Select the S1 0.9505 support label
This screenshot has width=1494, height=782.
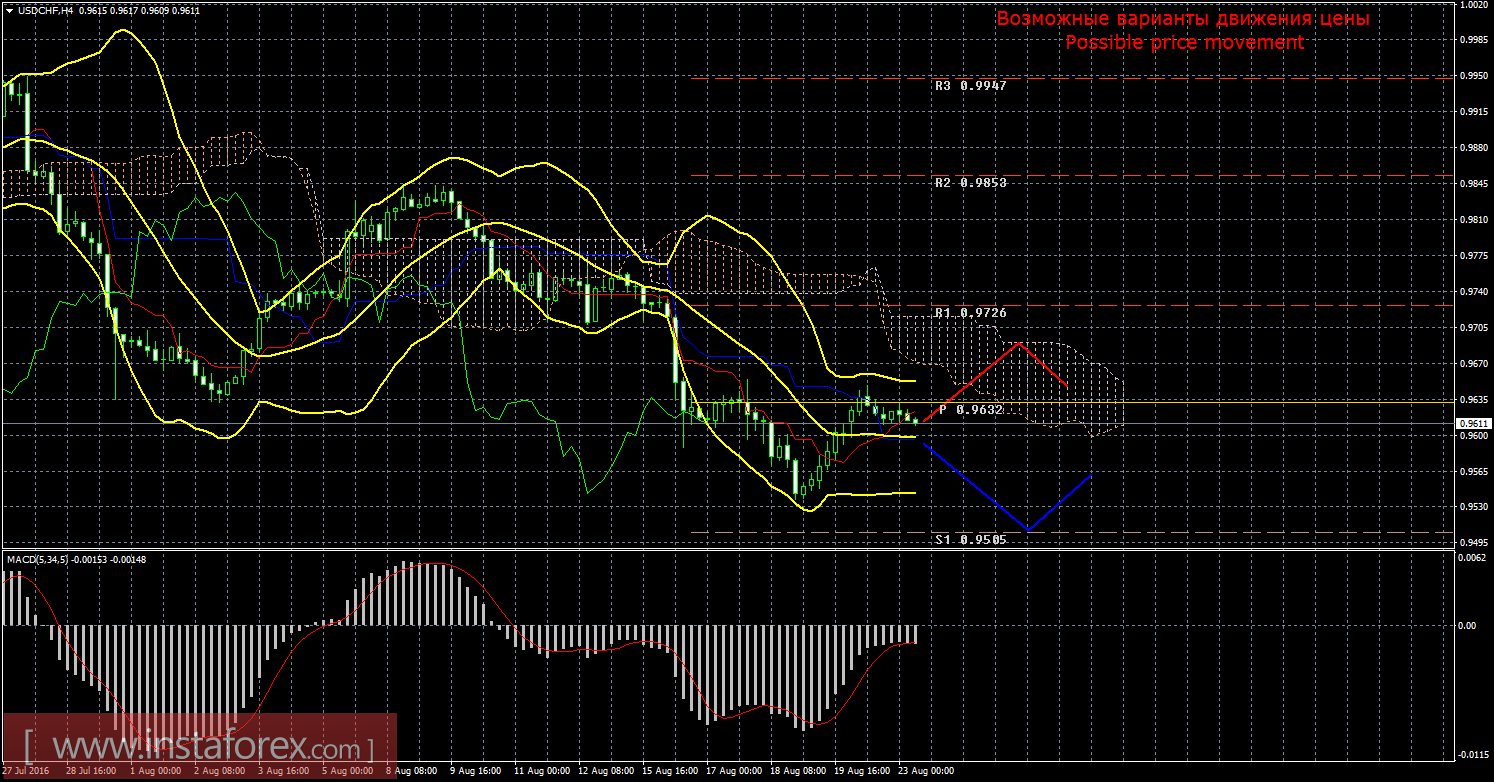click(x=970, y=540)
